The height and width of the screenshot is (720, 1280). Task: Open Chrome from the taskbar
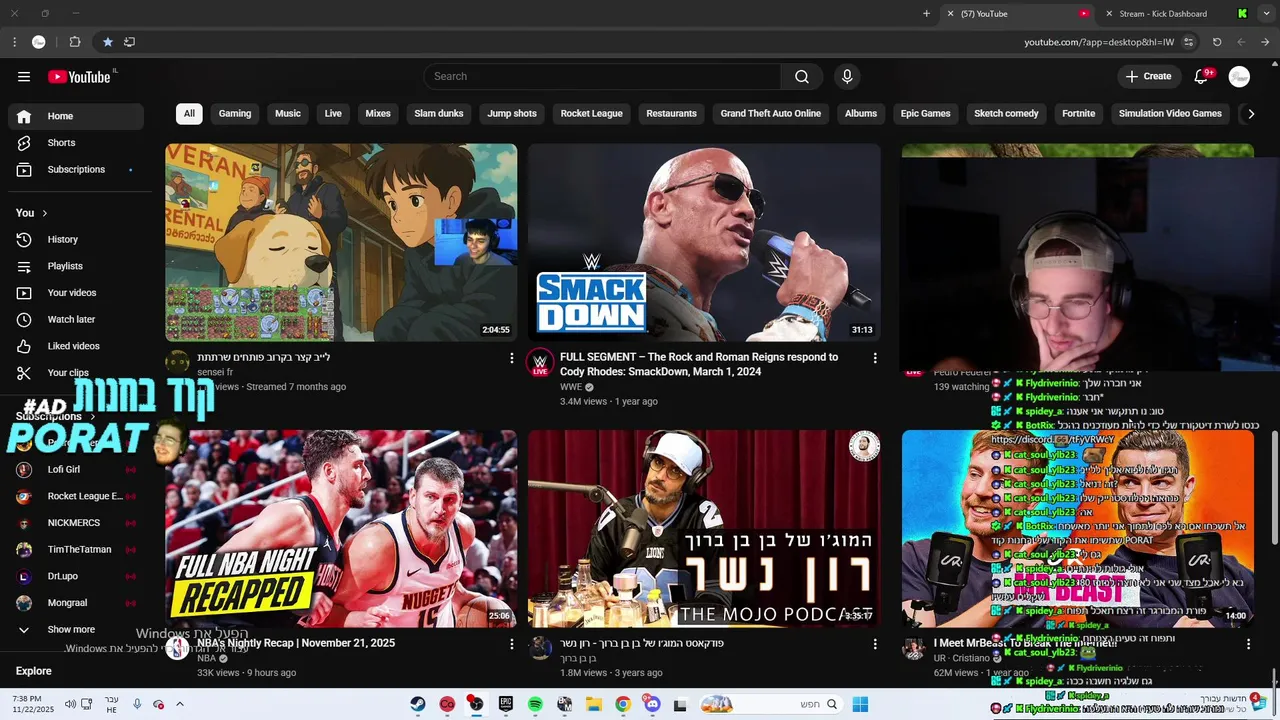click(x=623, y=704)
